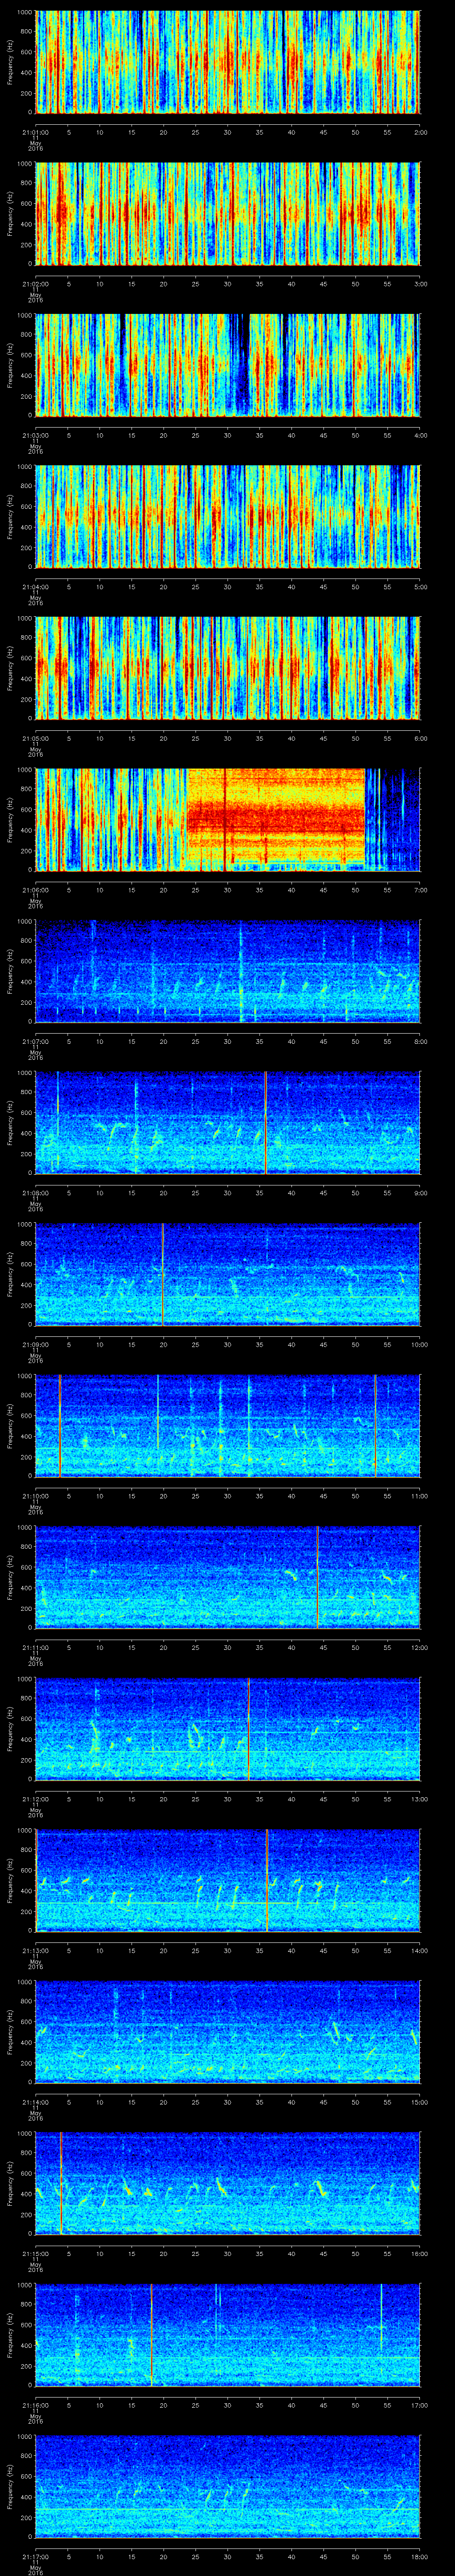Viewport: 455px width, 2576px height.
Task: Click the red line near 4 s in 21:15:00 panel
Action: coord(61,2183)
